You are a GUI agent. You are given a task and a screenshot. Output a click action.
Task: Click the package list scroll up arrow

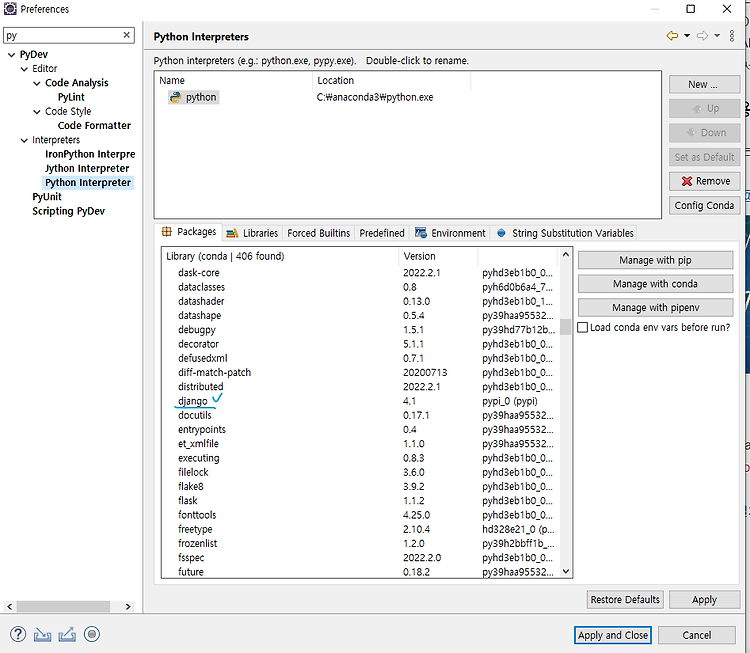tap(566, 255)
